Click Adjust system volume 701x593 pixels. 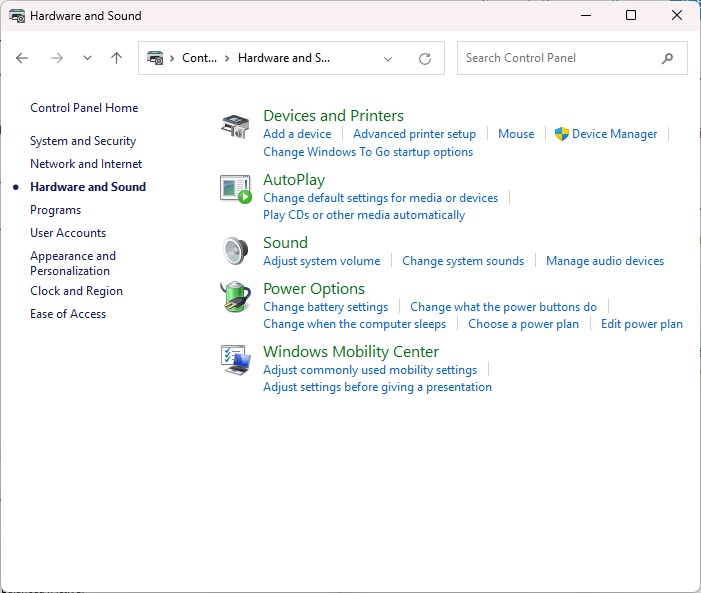(322, 261)
